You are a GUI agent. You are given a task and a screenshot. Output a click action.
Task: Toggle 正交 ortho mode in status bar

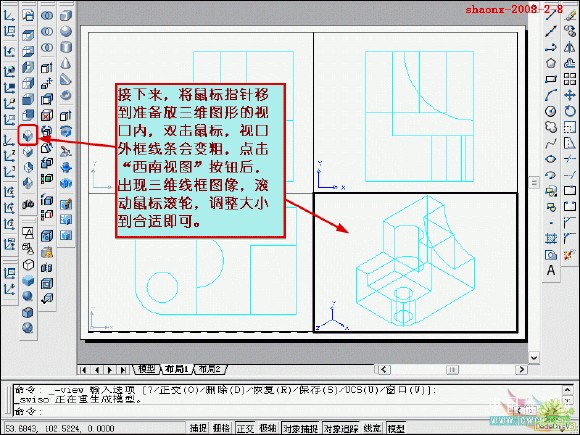click(x=245, y=428)
